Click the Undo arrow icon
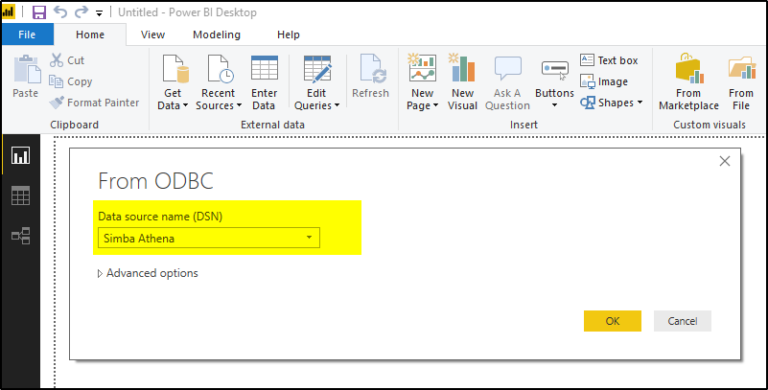This screenshot has height=390, width=768. click(60, 12)
